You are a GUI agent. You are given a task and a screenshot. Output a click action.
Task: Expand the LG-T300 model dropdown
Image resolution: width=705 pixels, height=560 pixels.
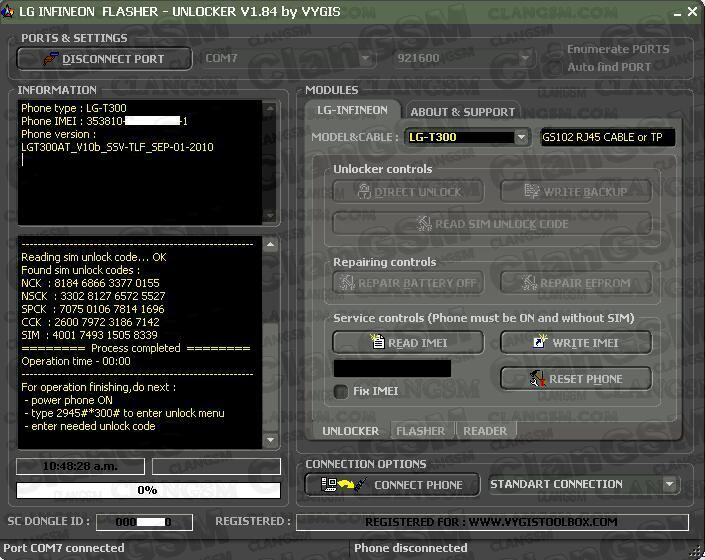point(521,137)
